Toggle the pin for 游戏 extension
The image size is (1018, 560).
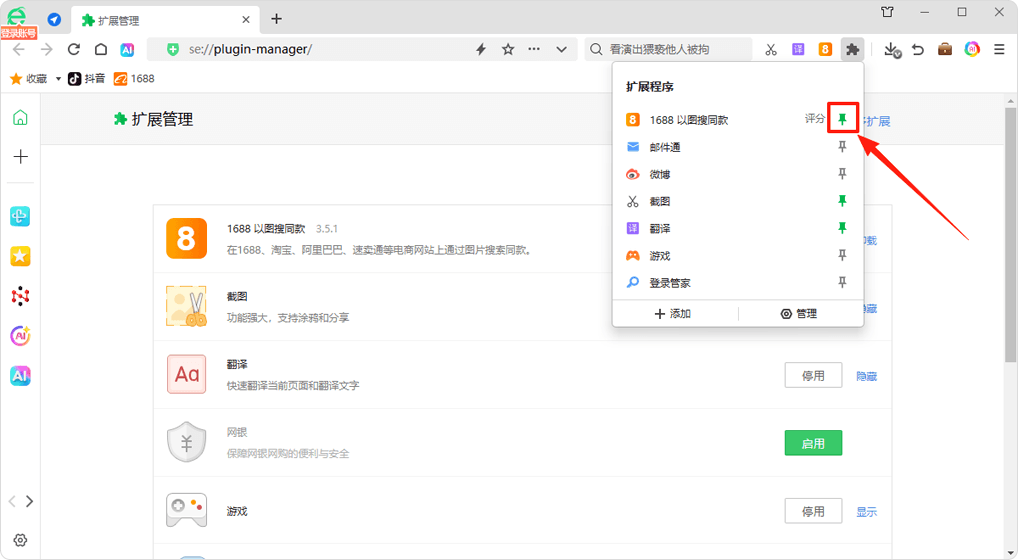pos(842,256)
